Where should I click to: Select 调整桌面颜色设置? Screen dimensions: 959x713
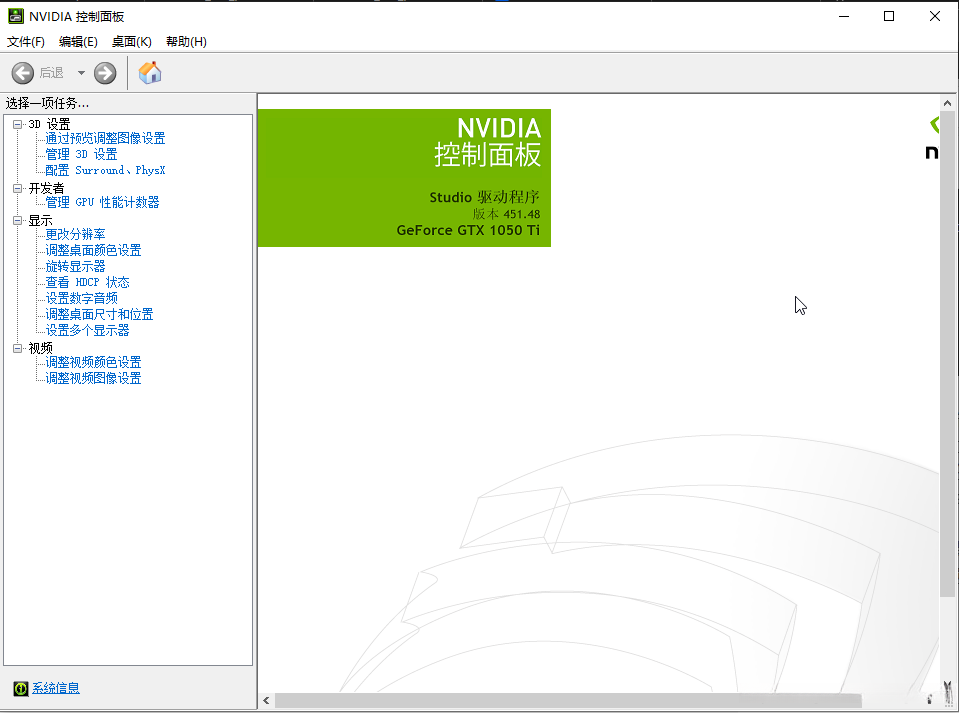pyautogui.click(x=94, y=251)
